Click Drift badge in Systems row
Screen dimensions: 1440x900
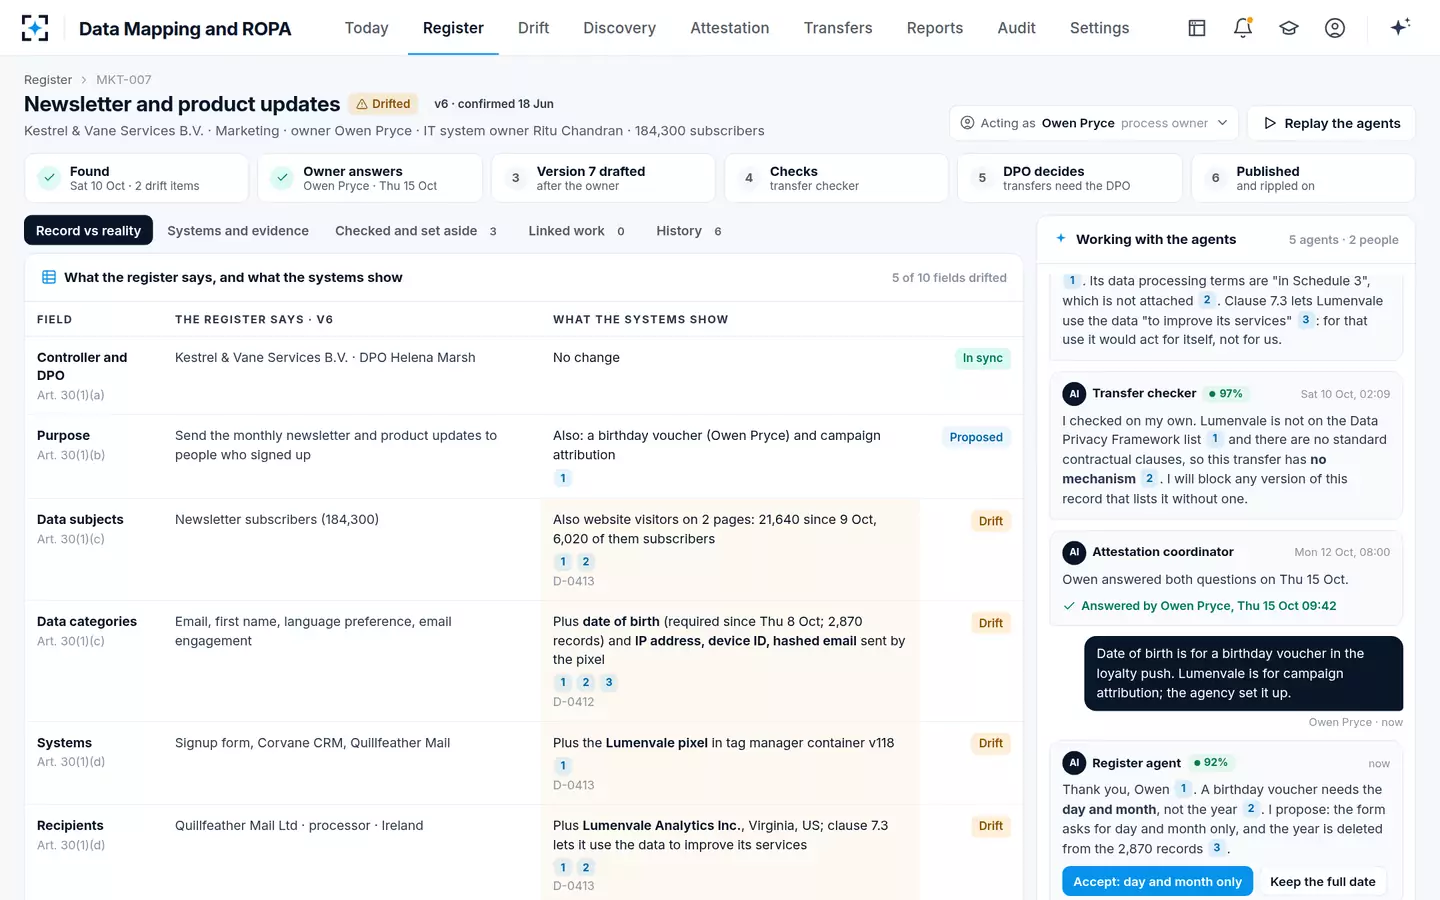point(991,743)
